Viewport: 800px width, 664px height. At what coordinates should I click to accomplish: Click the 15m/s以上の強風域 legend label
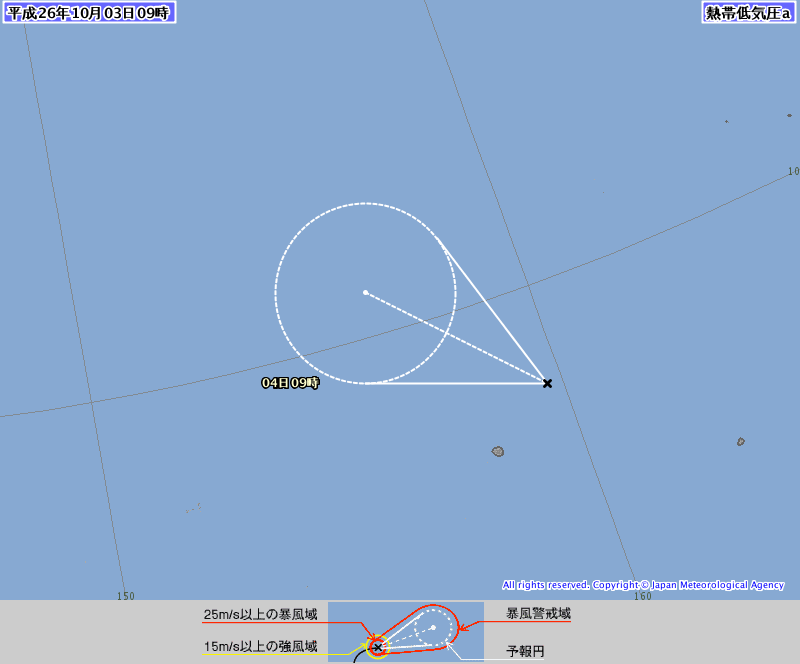coord(260,647)
